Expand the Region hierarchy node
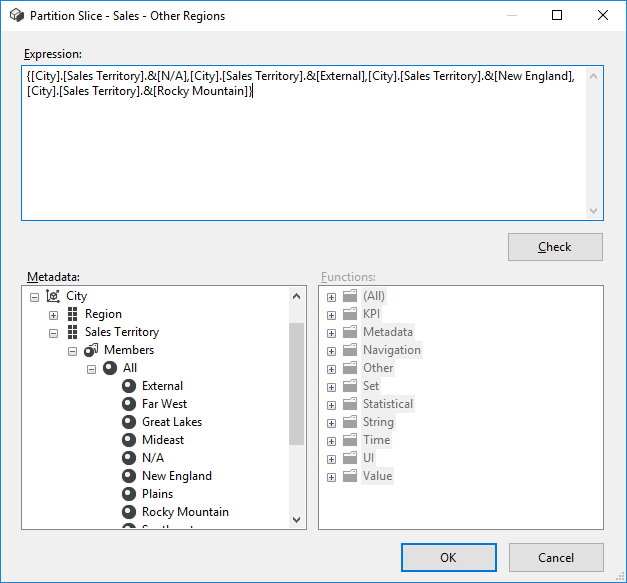 [x=54, y=315]
